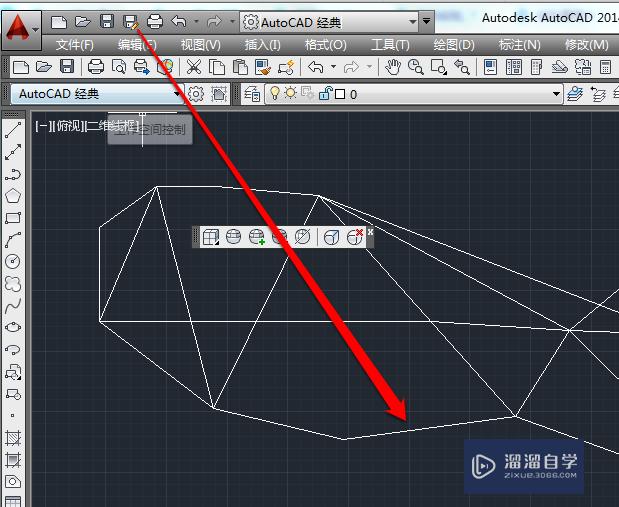This screenshot has width=619, height=507.
Task: Click the New icon in the quick access toolbar
Action: click(59, 22)
